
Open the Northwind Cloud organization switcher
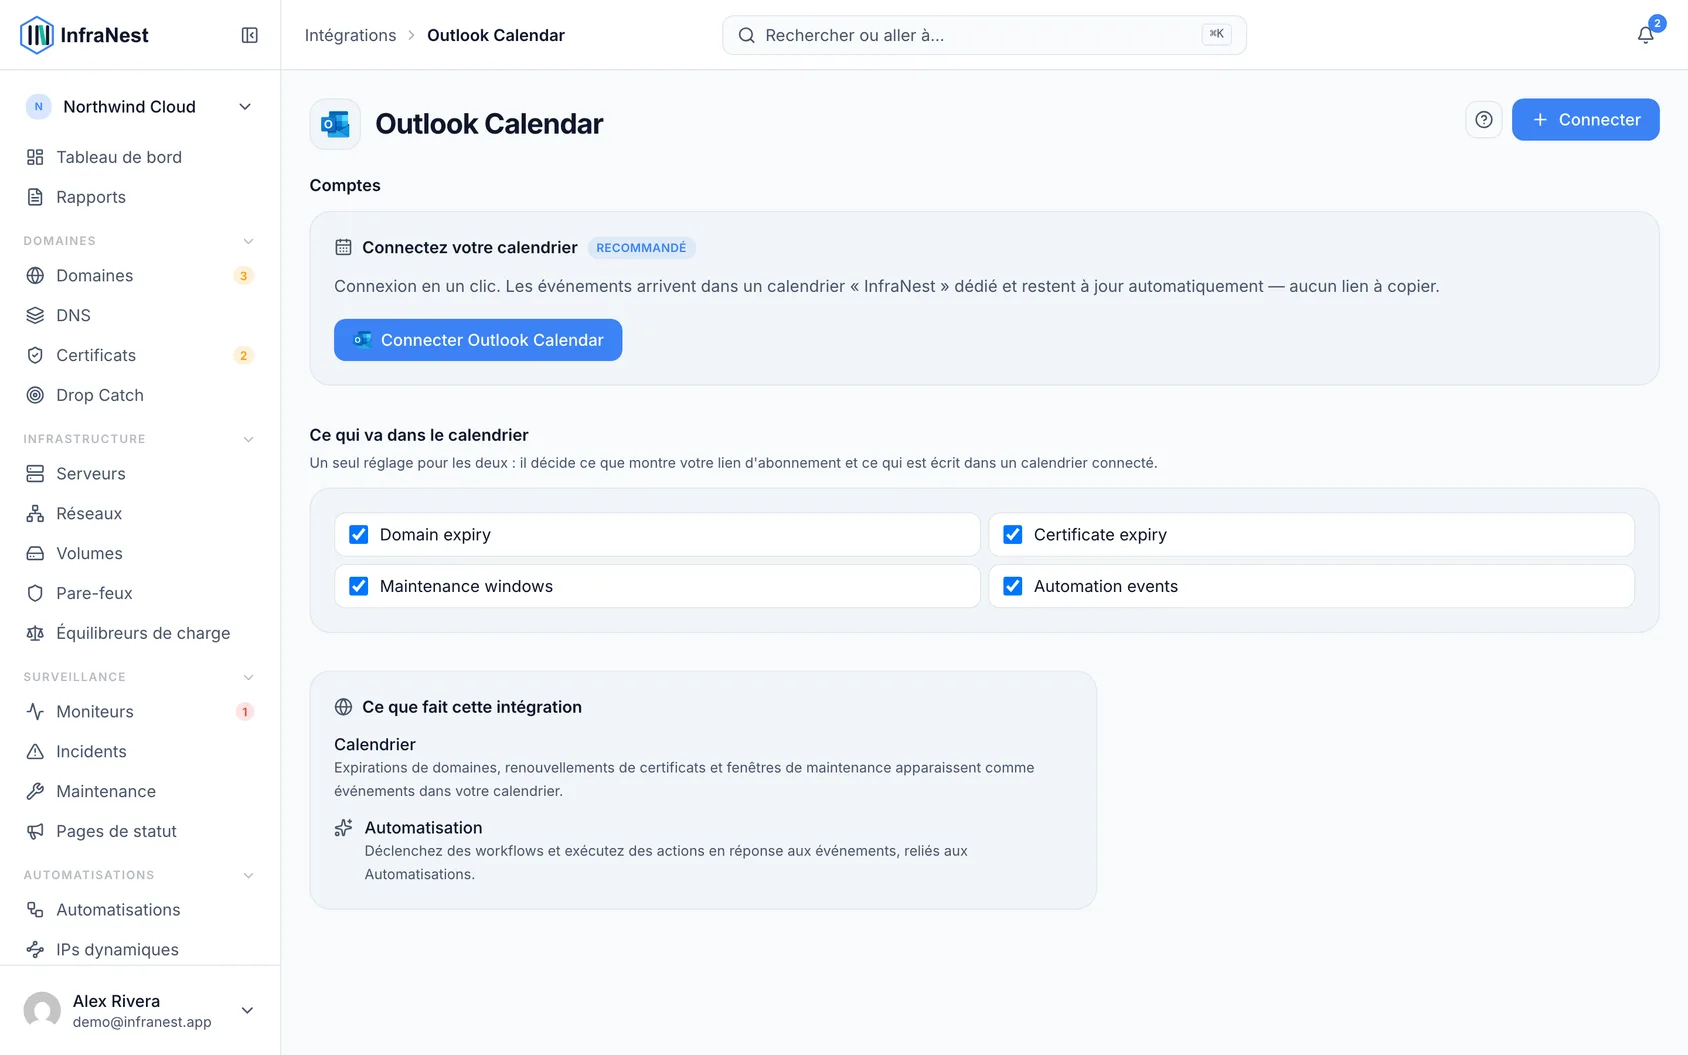tap(140, 107)
